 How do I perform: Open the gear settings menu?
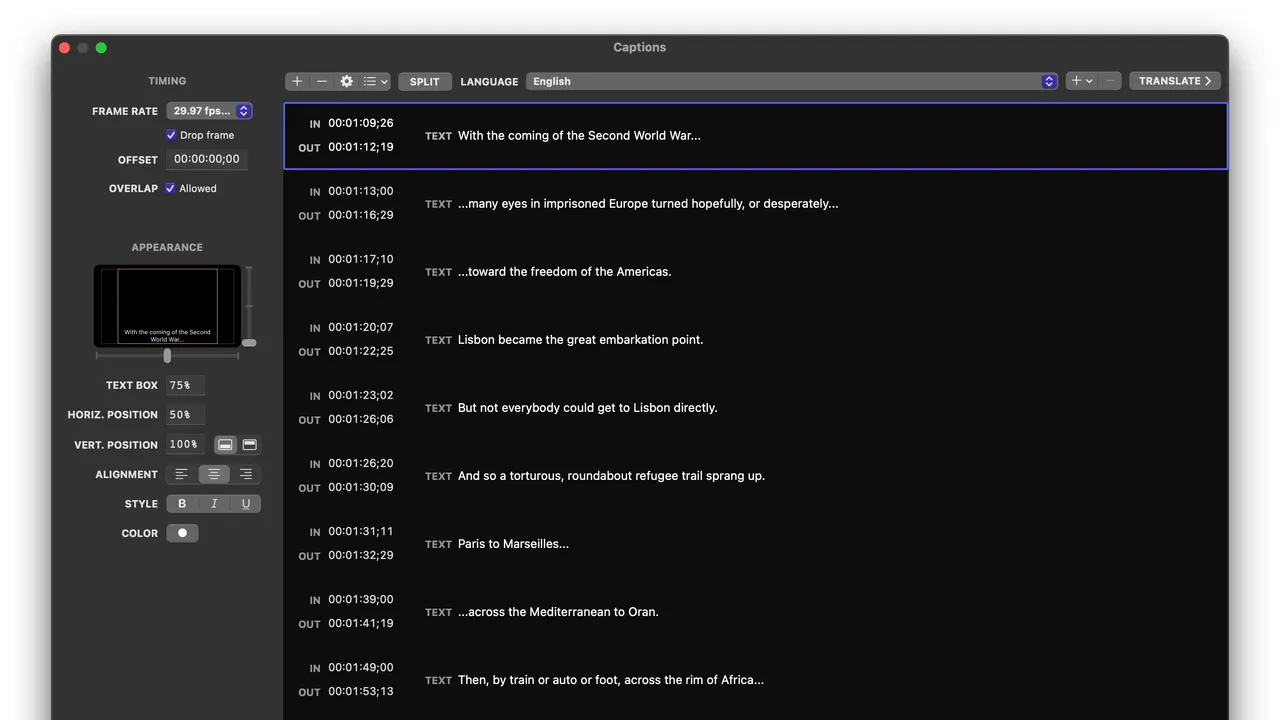(x=347, y=81)
